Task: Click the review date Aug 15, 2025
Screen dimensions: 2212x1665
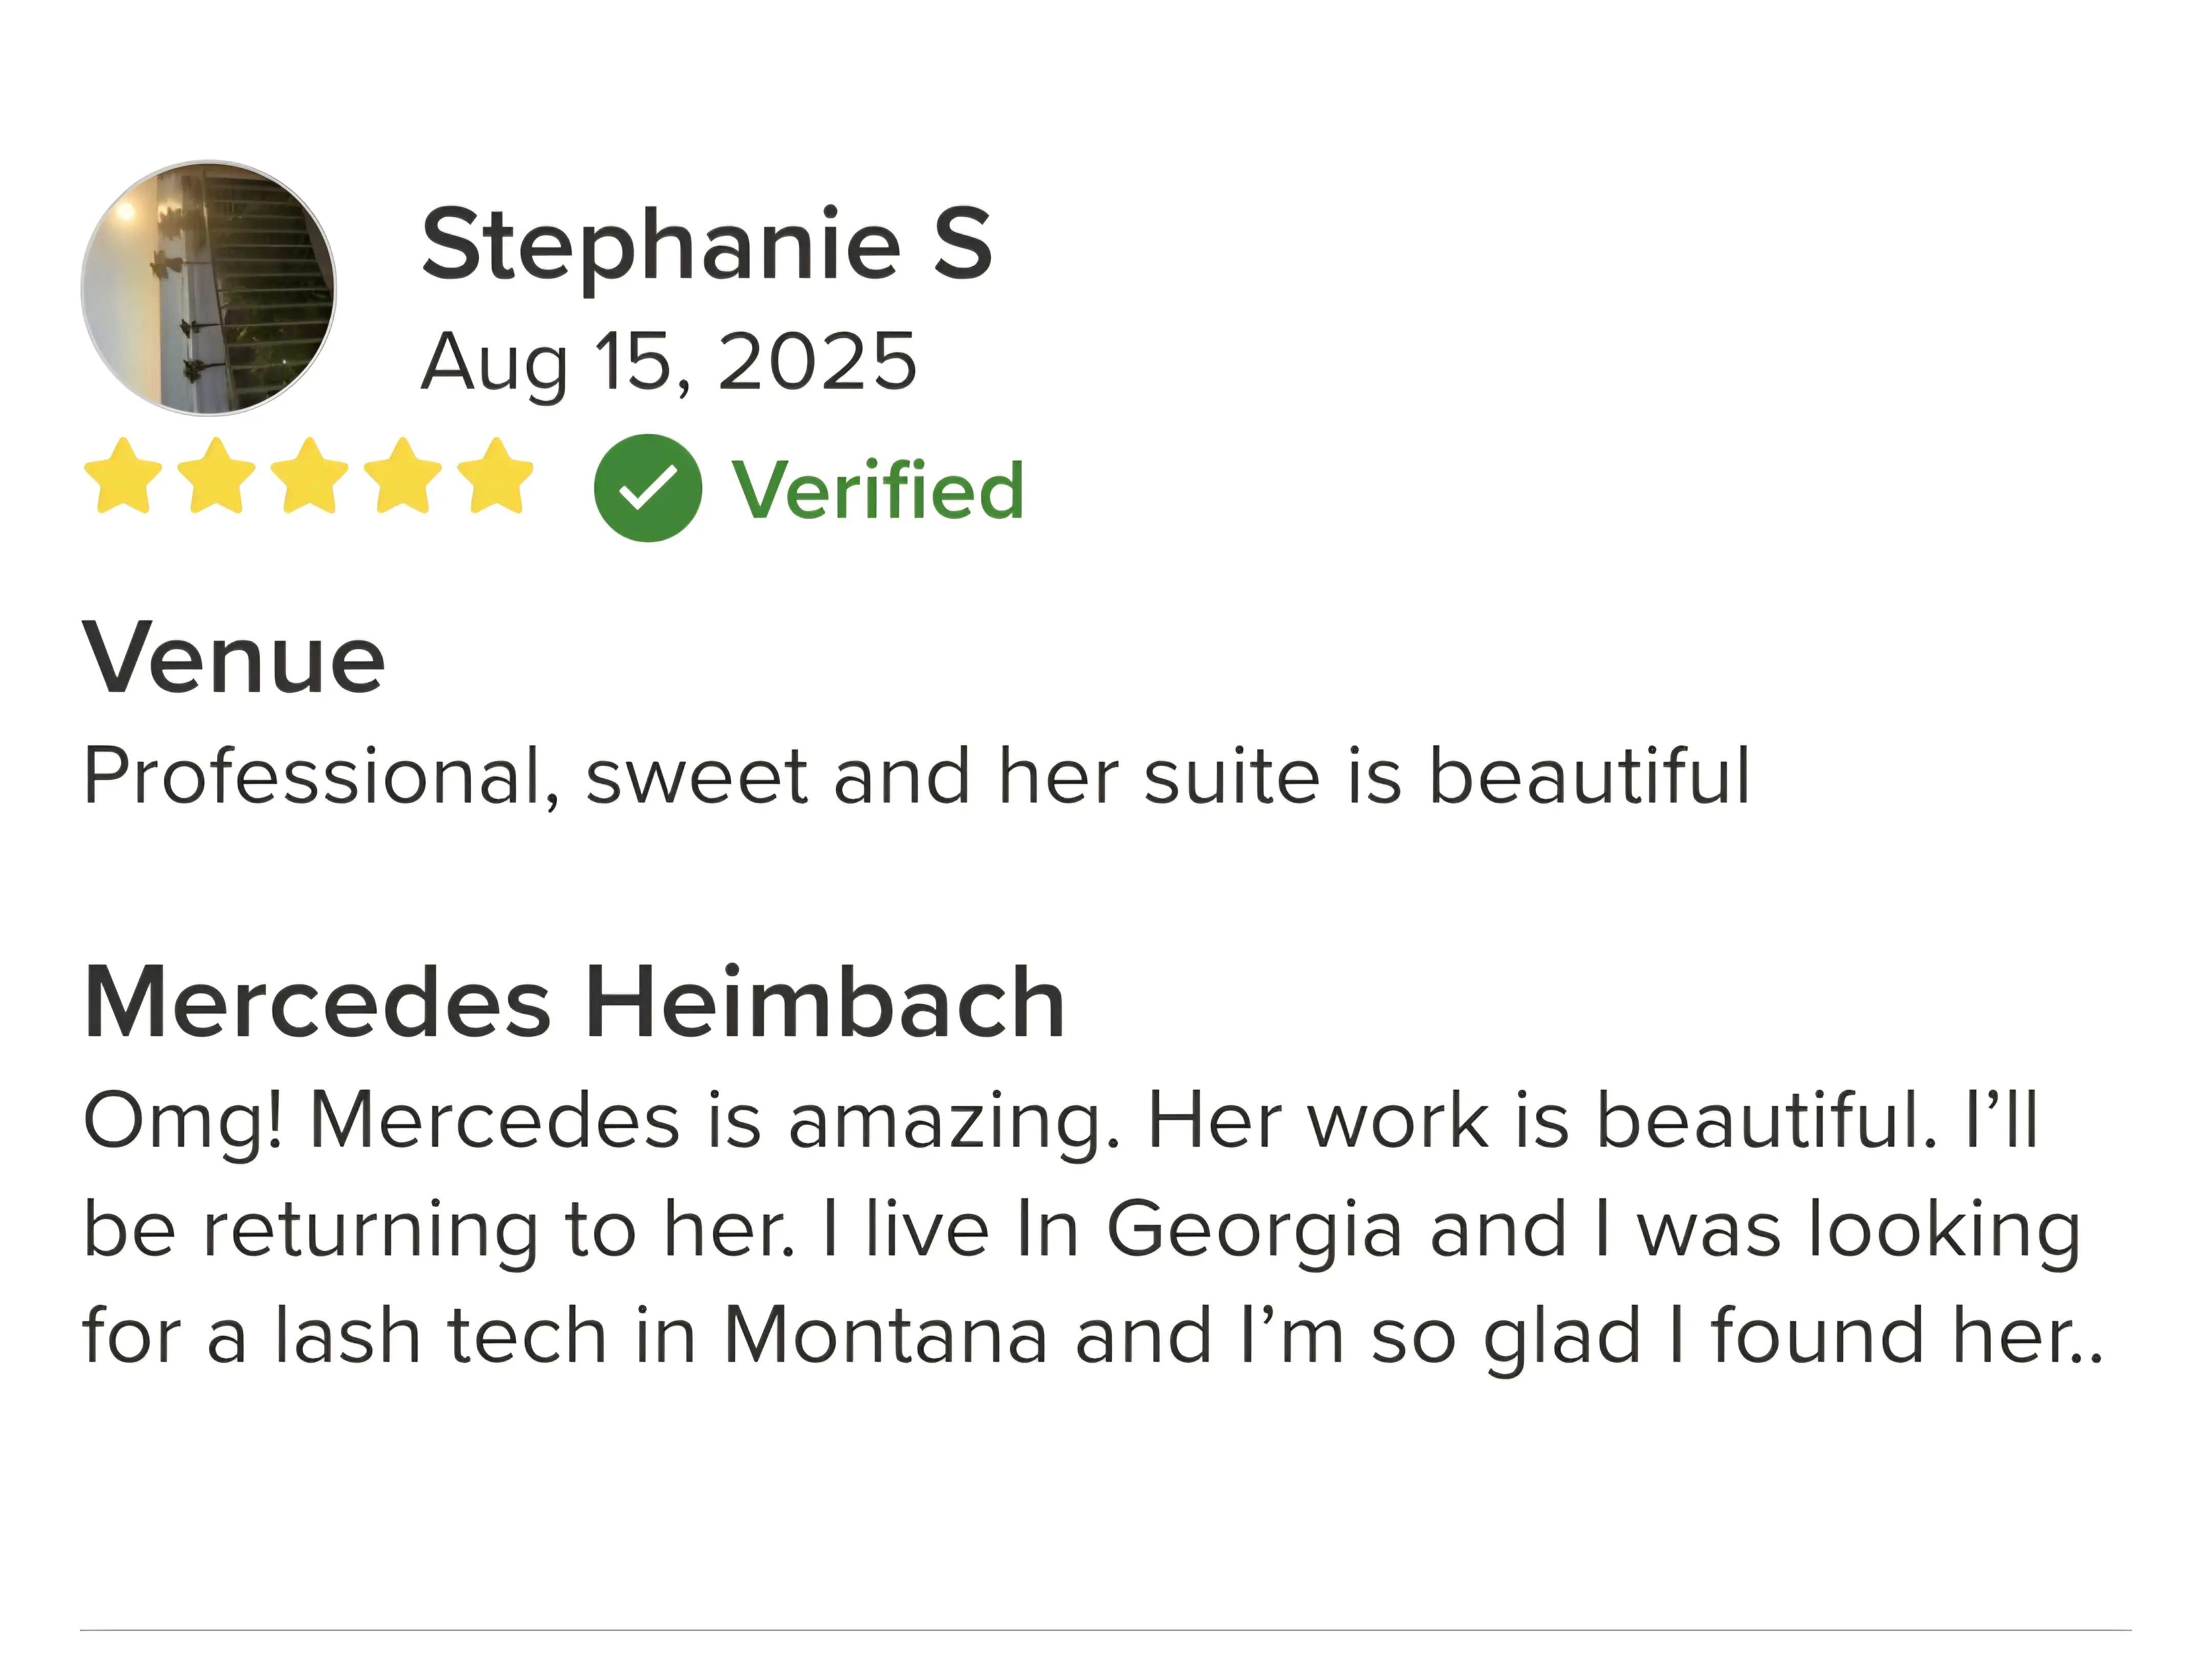Action: [x=668, y=362]
